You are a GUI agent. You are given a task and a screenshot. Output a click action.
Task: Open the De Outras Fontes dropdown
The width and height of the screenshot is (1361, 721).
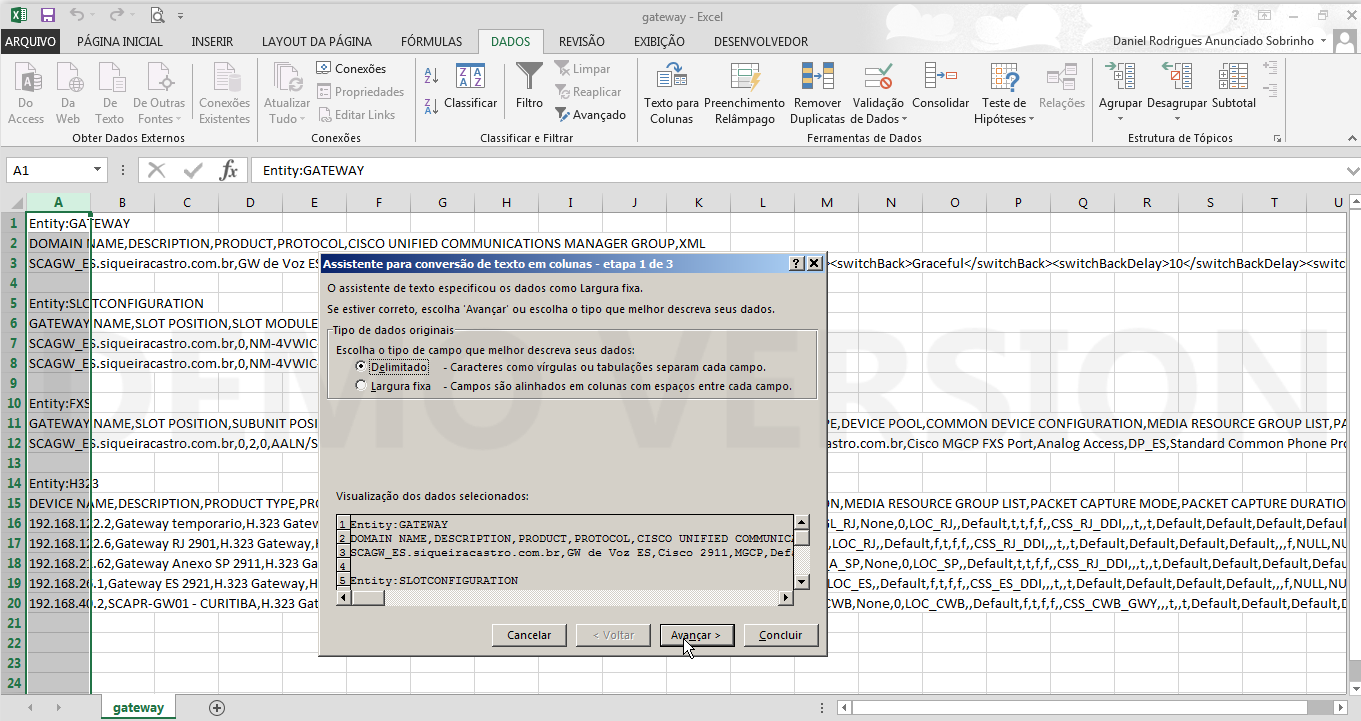(159, 93)
